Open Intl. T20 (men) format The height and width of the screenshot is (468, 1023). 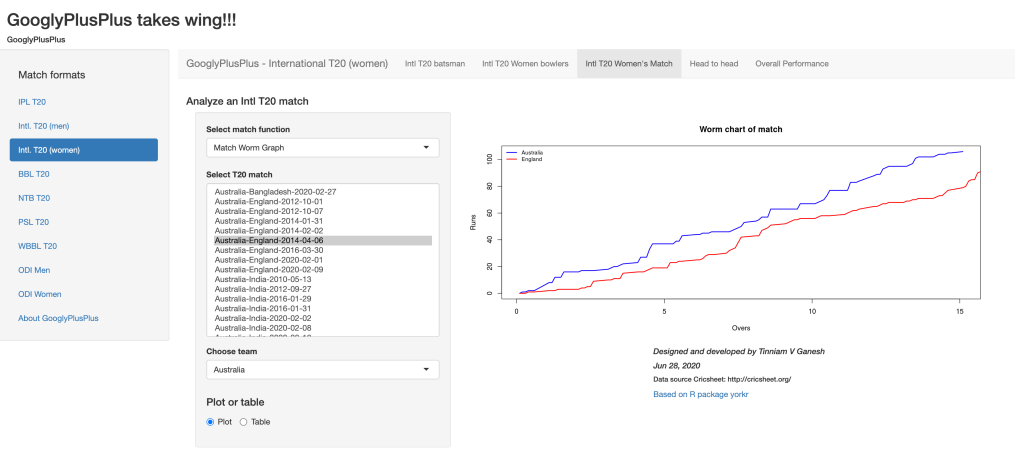pos(44,126)
